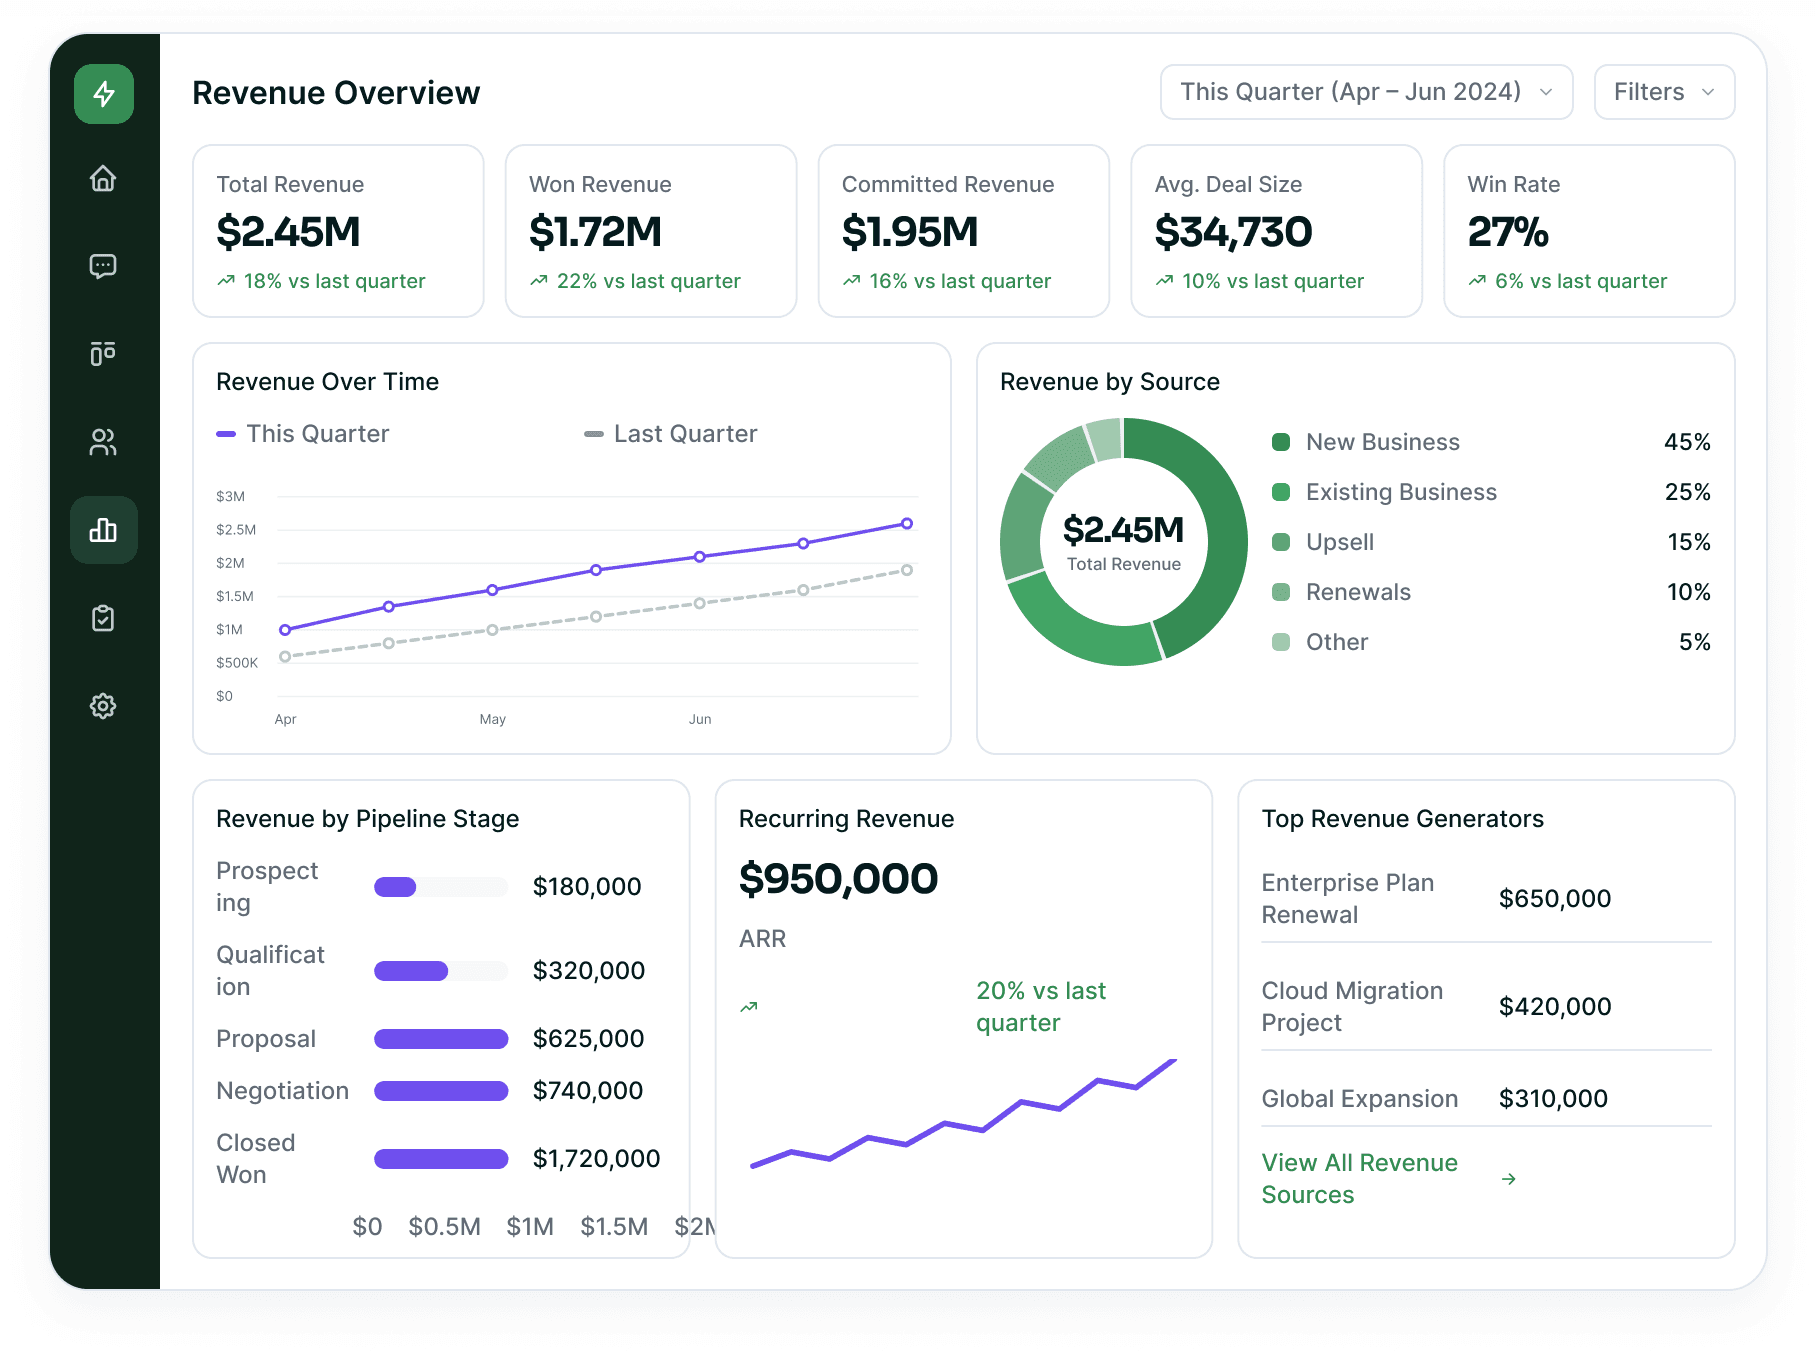Image resolution: width=1816 pixels, height=1356 pixels.
Task: Open the Tasks clipboard sidebar icon
Action: (x=103, y=618)
